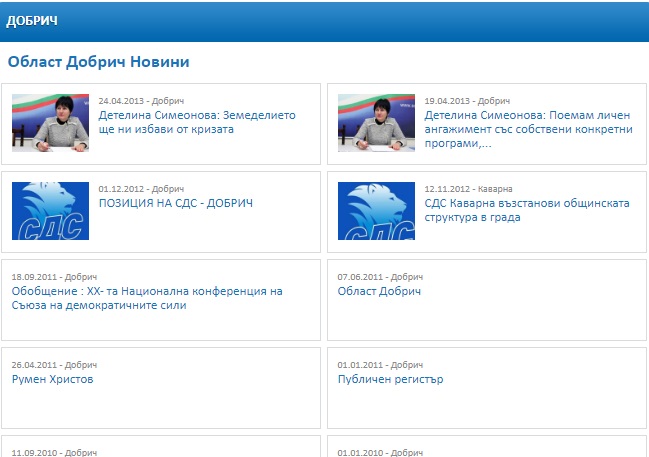Open article 'Земеделието ще ни избави от кризата'
Screen dimensions: 649x457
[x=197, y=122]
